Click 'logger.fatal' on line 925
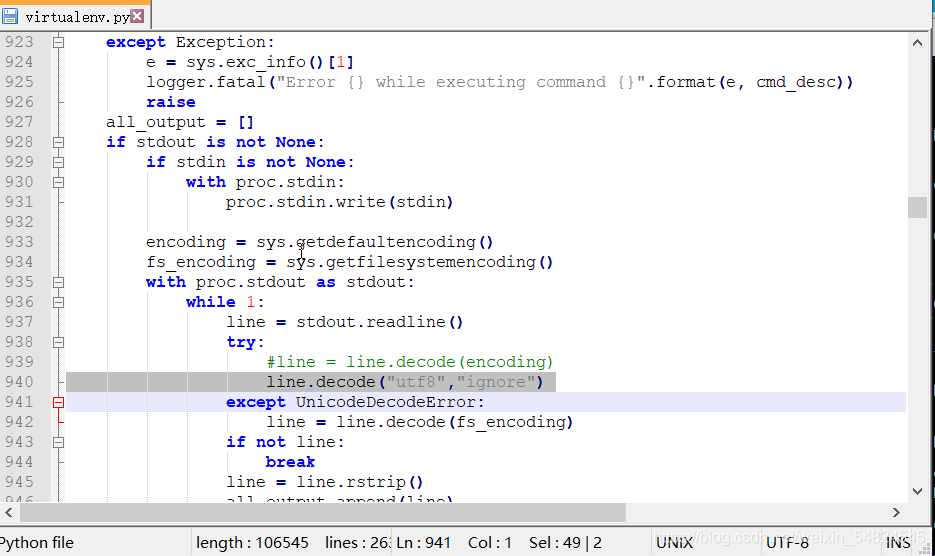The image size is (935, 556). click(206, 82)
